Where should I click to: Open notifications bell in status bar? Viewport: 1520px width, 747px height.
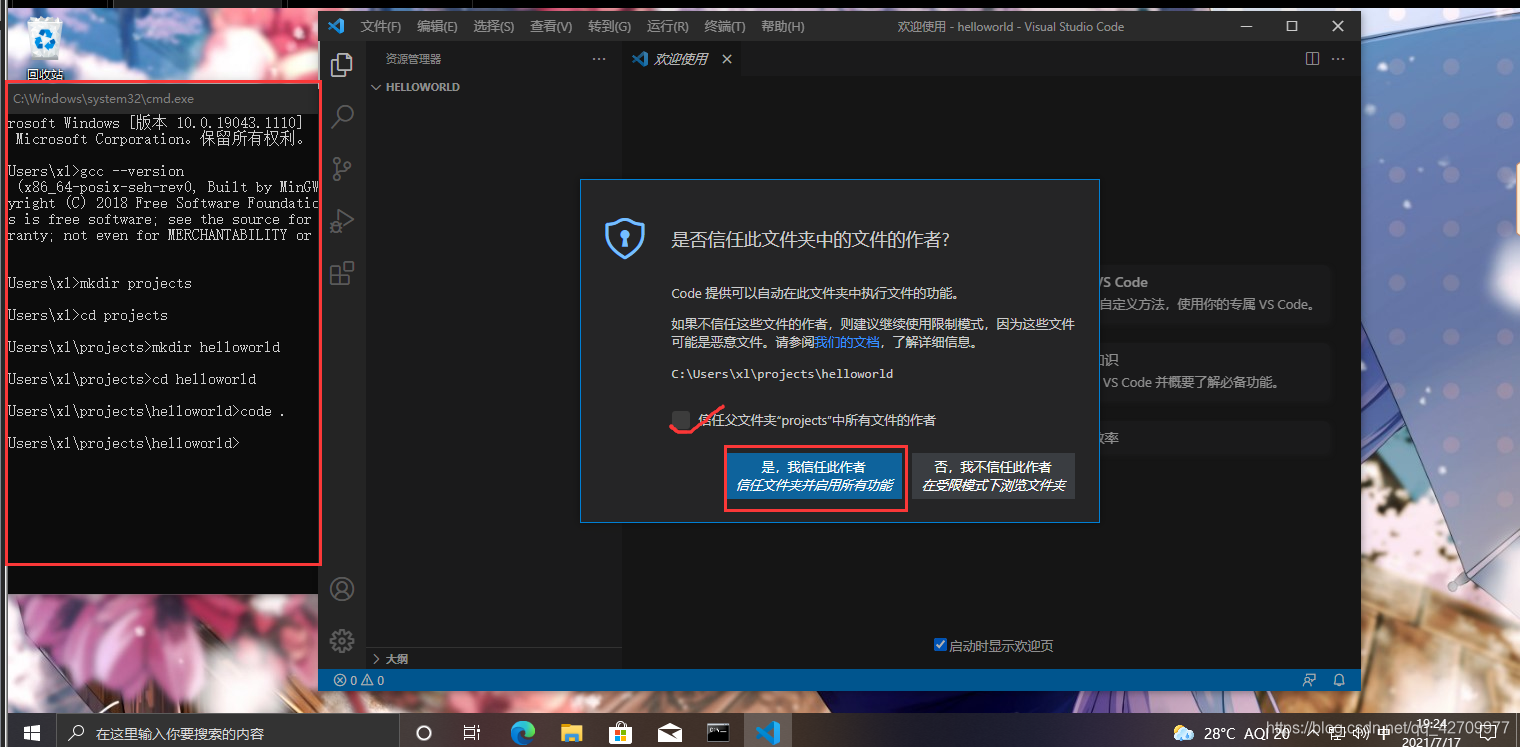point(1339,680)
